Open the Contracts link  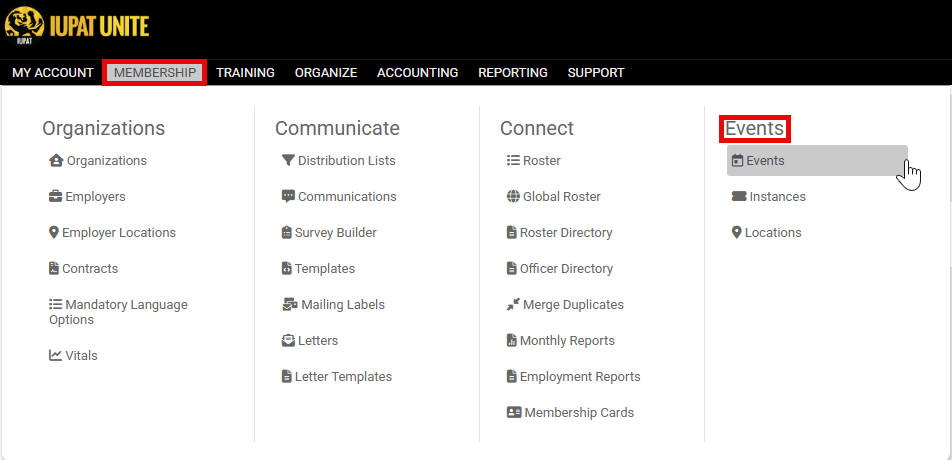pyautogui.click(x=90, y=268)
